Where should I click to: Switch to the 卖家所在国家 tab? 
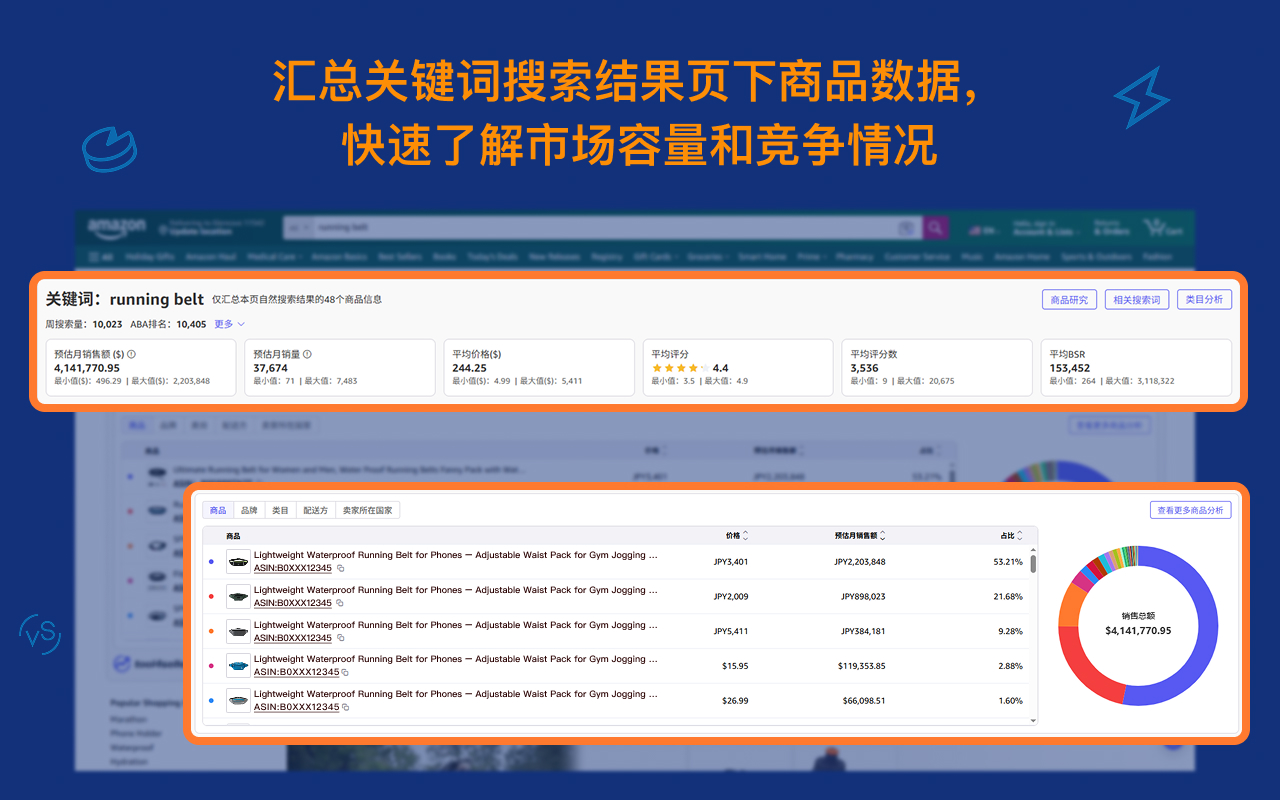point(370,510)
